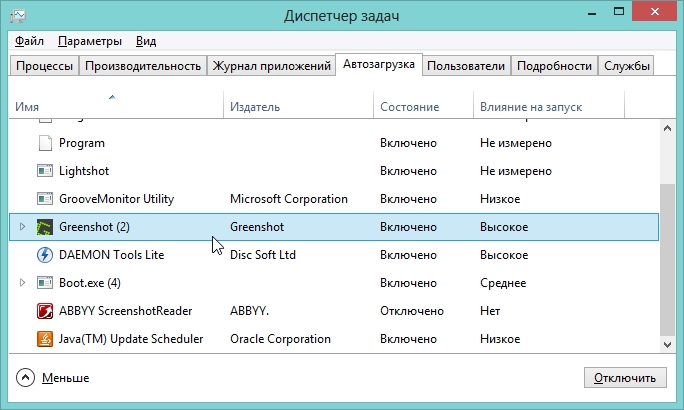Close the Диспетчер задач window

coord(654,11)
